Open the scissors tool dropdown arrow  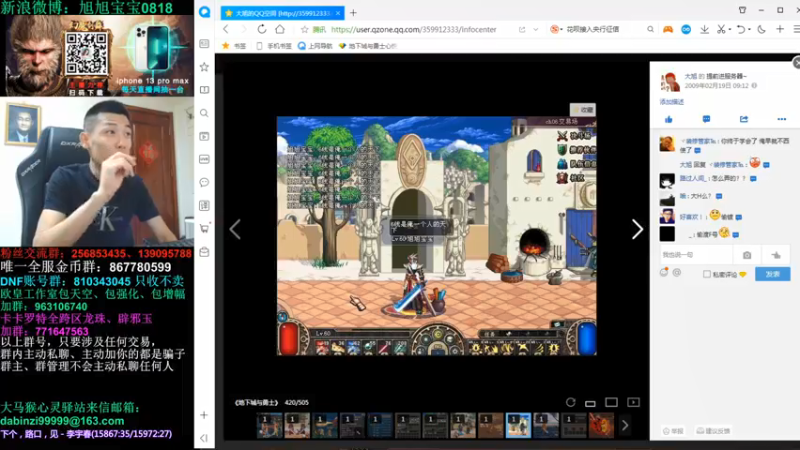click(x=730, y=30)
